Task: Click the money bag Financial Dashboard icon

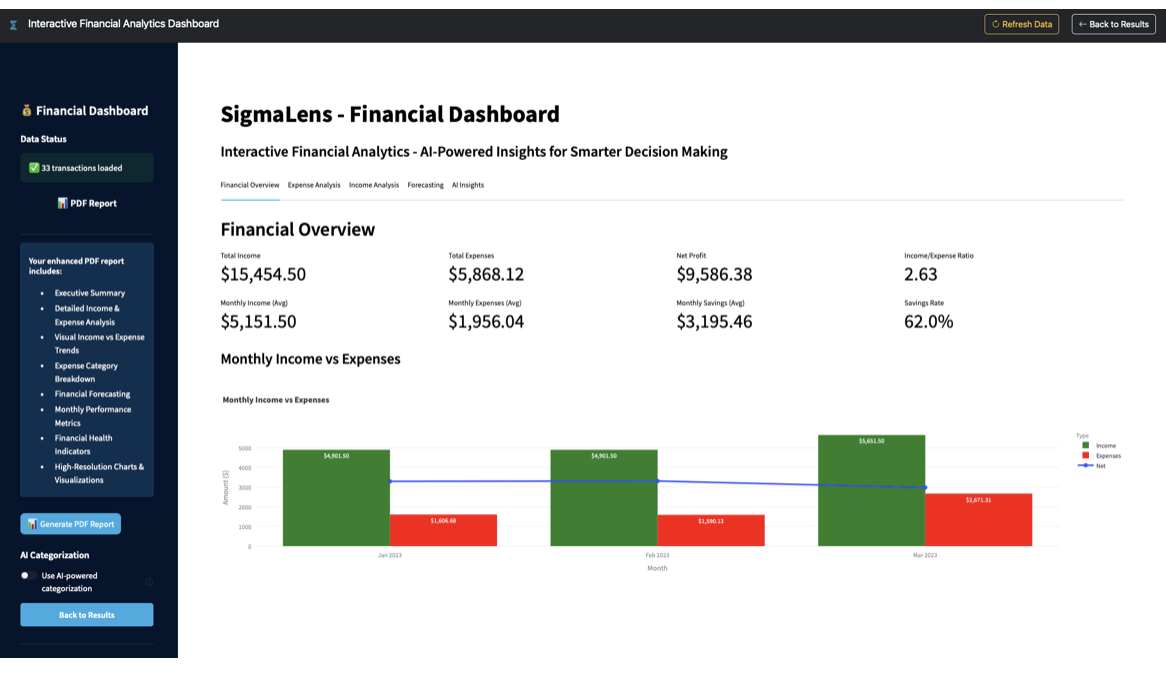Action: tap(27, 111)
